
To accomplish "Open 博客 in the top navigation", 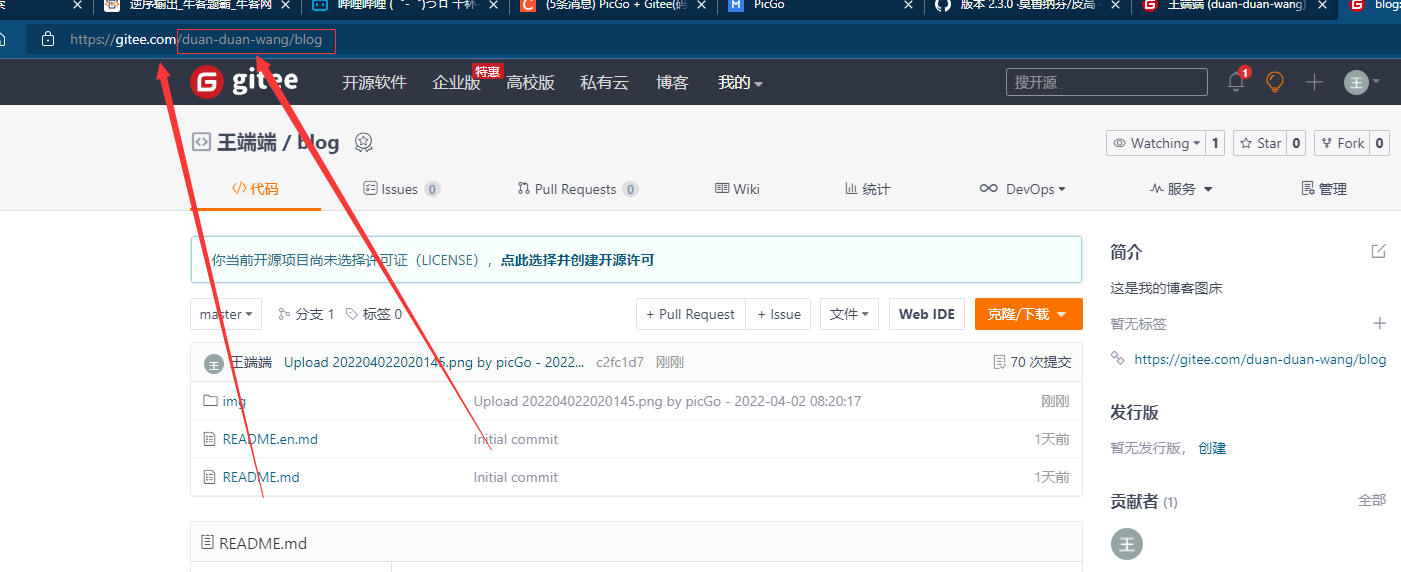I will (672, 82).
